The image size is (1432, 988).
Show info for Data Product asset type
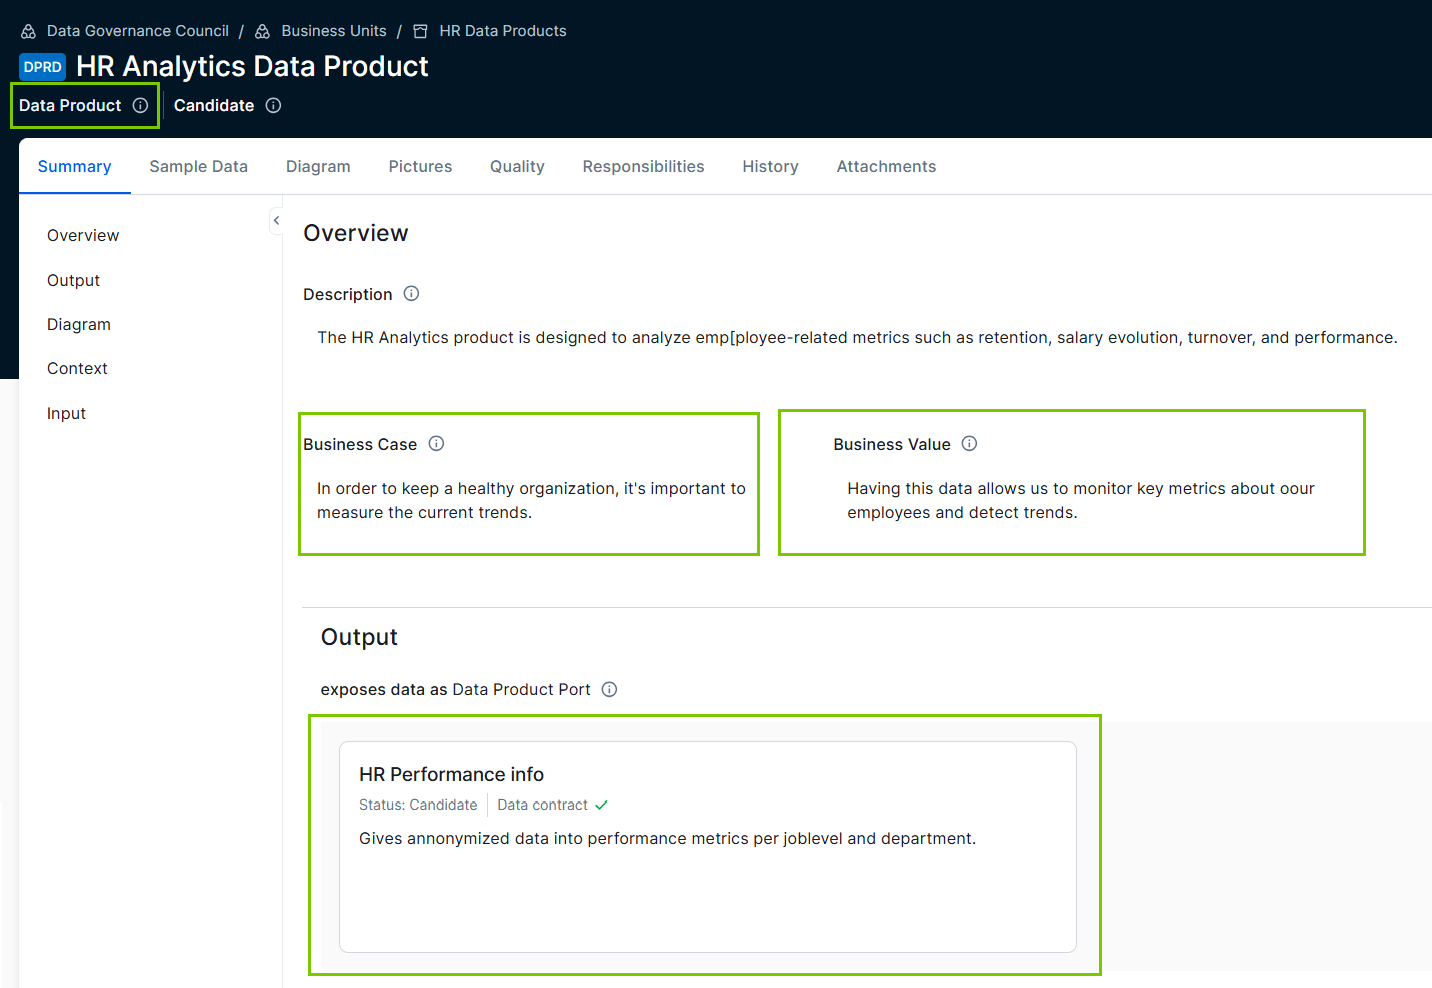(140, 105)
